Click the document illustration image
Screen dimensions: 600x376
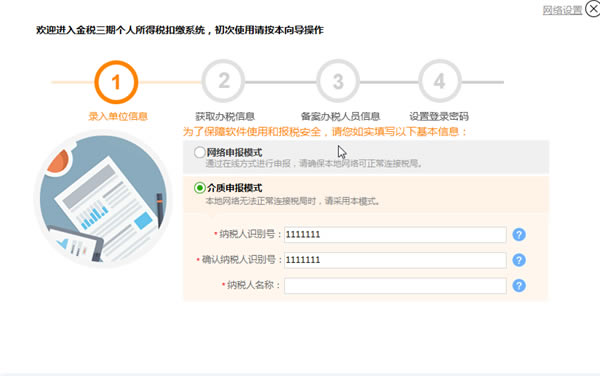(103, 199)
